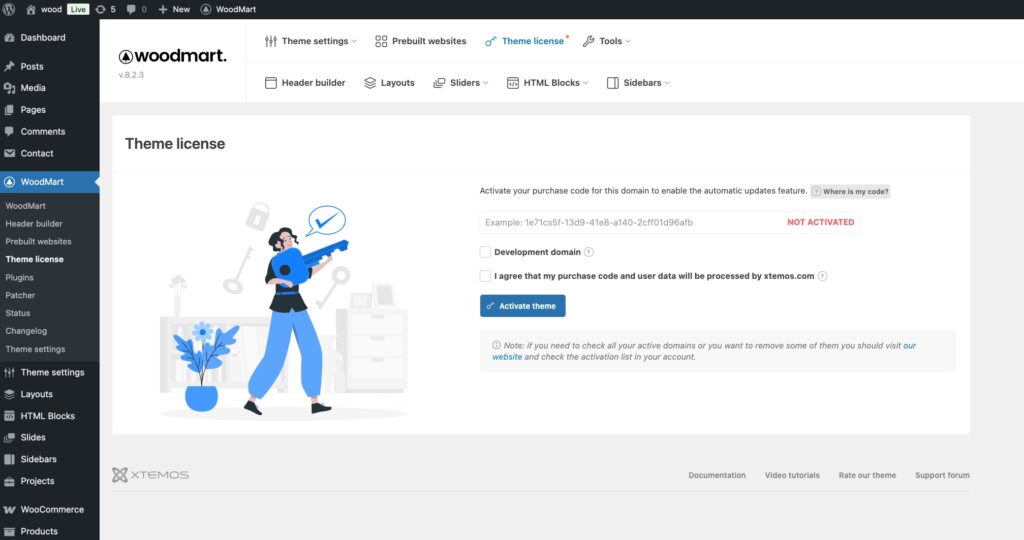Viewport: 1024px width, 540px height.
Task: Click the purchase code input field
Action: click(670, 222)
